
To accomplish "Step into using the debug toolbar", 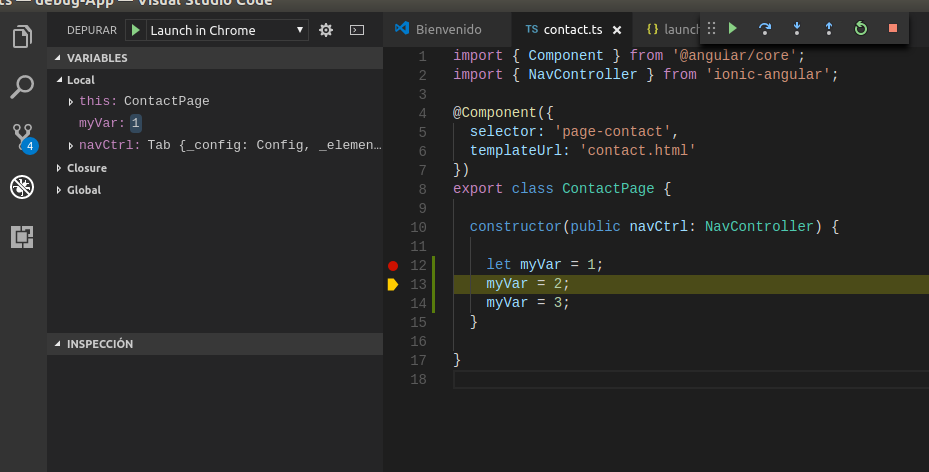I will [x=797, y=29].
